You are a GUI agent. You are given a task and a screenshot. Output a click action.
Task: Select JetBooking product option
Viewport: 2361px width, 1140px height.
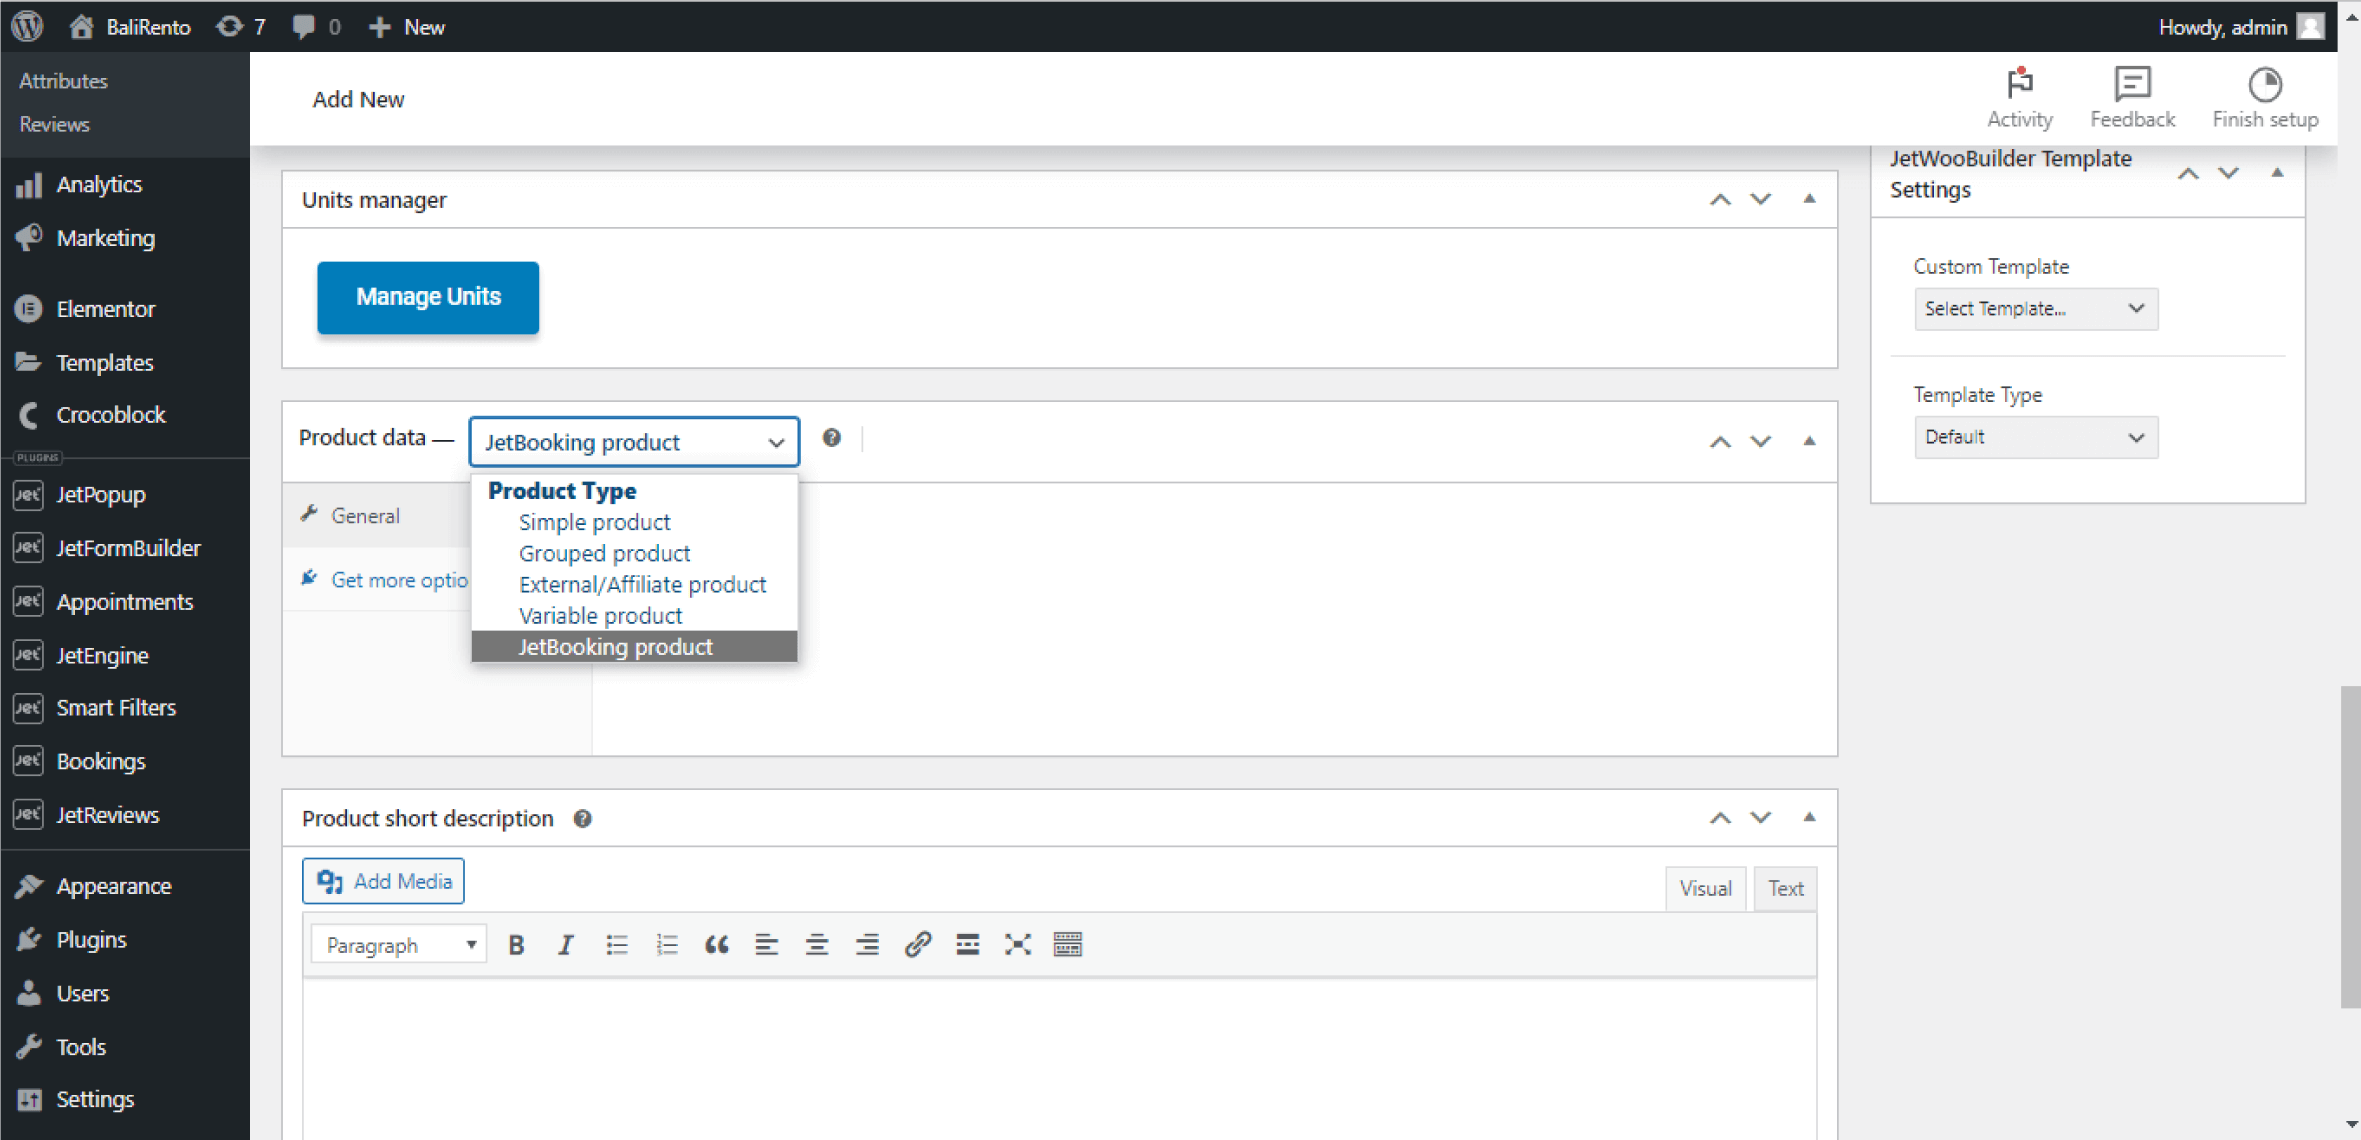pyautogui.click(x=634, y=647)
